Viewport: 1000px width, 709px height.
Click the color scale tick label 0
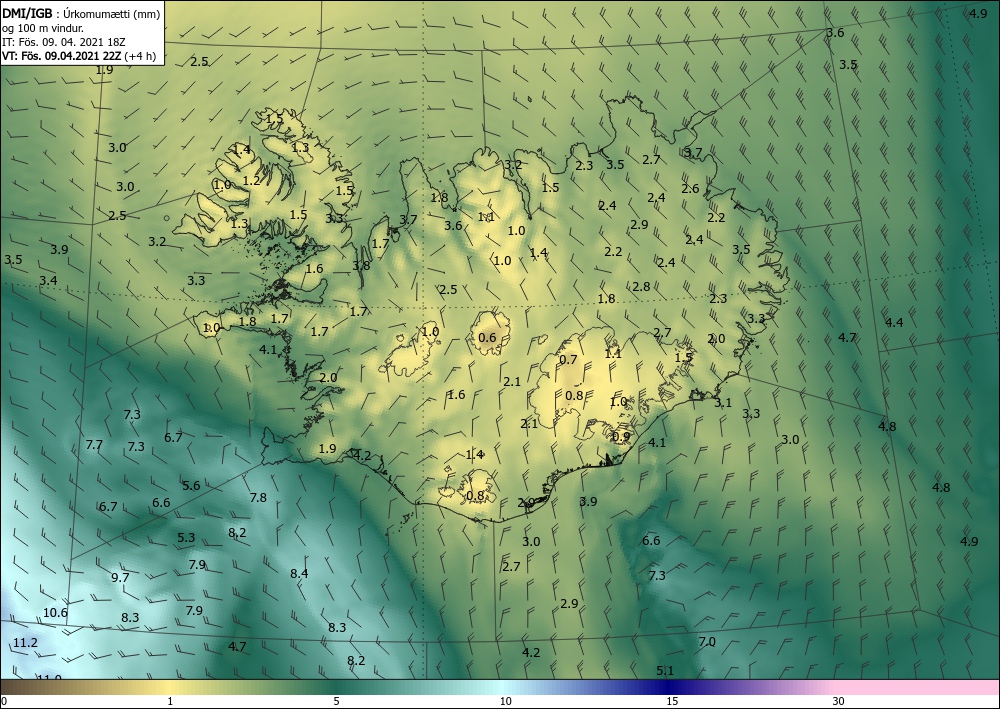(4, 701)
